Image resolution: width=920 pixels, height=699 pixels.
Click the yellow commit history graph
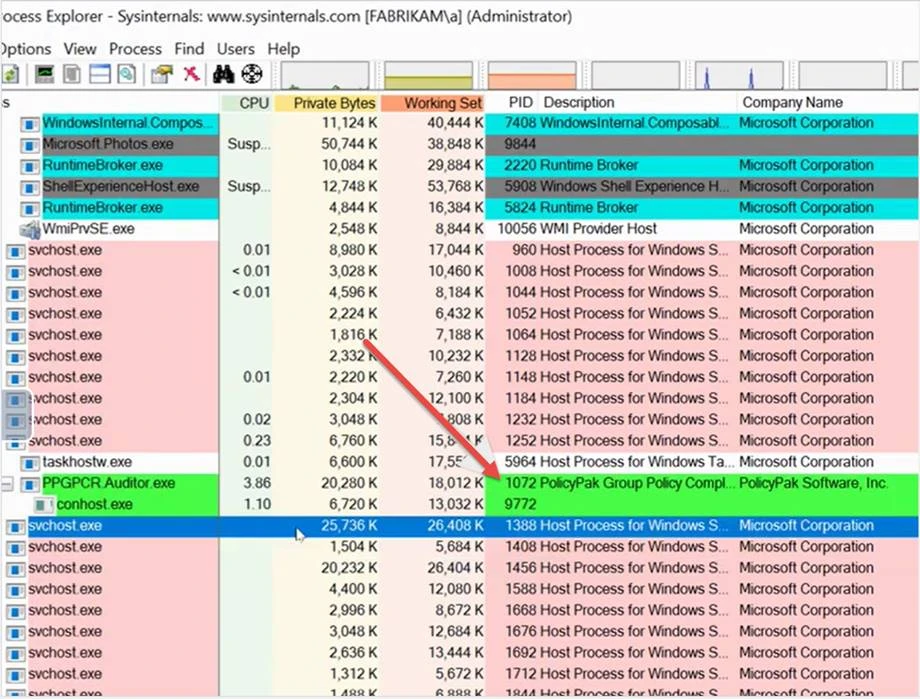click(x=429, y=76)
